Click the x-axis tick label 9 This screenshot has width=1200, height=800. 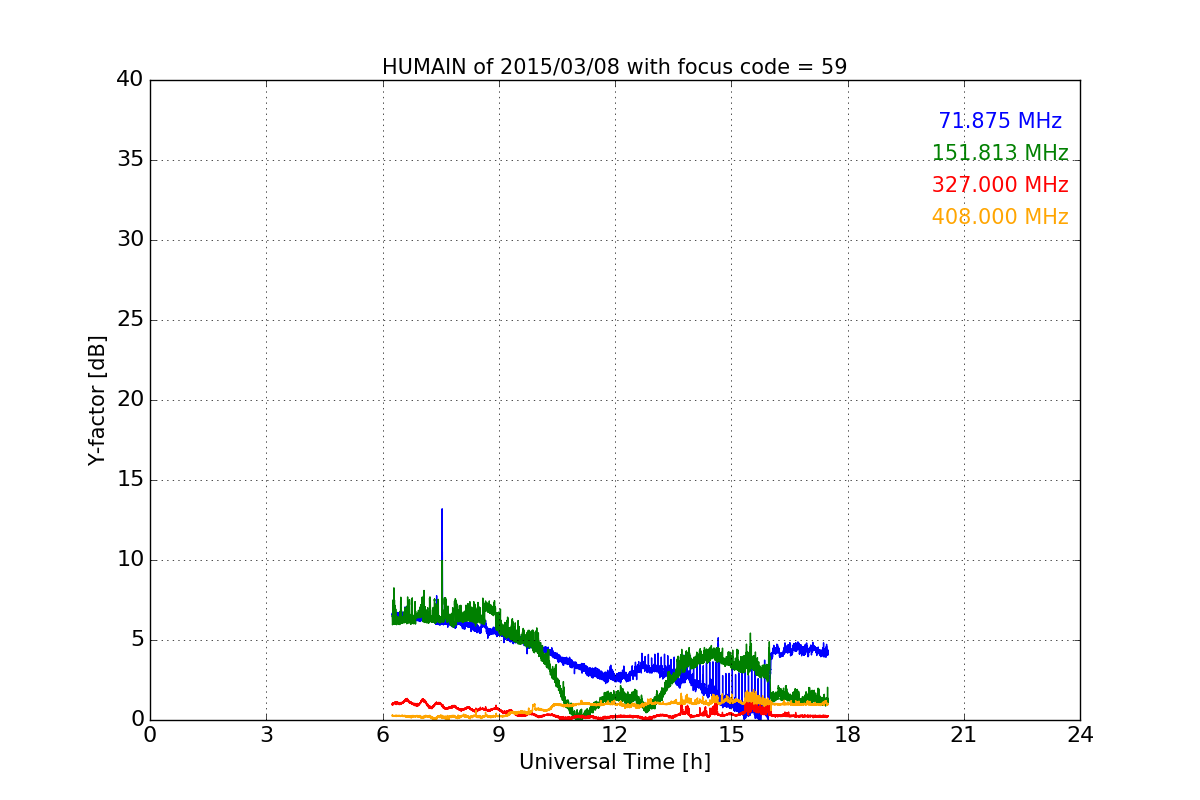click(499, 734)
